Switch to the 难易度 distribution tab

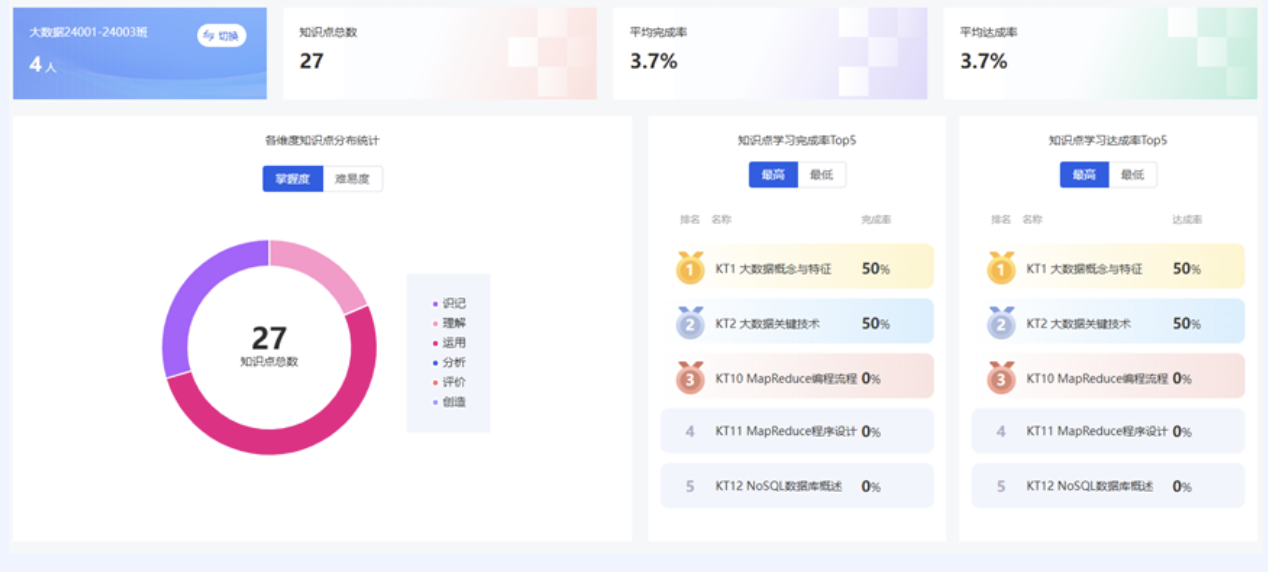(352, 179)
